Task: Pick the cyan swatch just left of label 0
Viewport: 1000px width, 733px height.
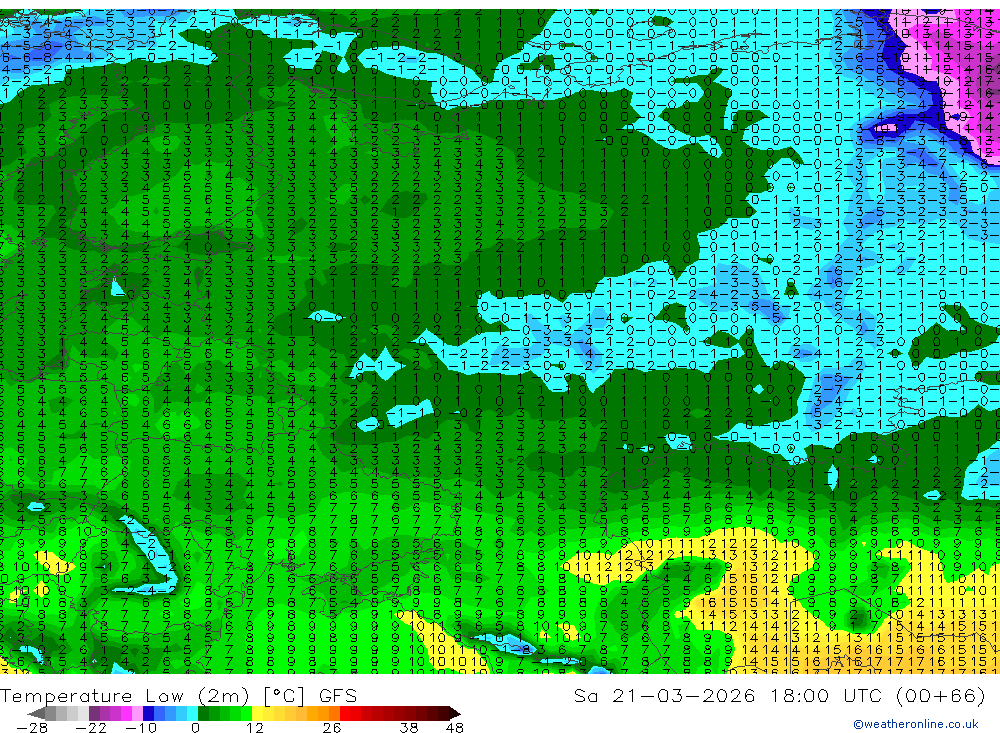Action: pyautogui.click(x=192, y=714)
